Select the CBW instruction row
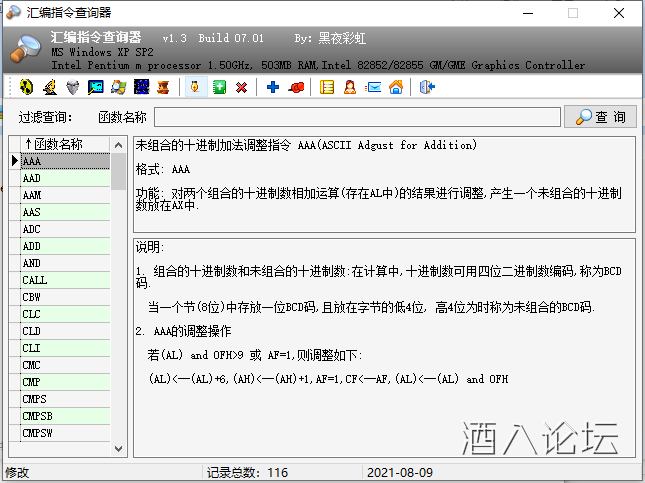Screen dimensions: 645x483 (65, 297)
